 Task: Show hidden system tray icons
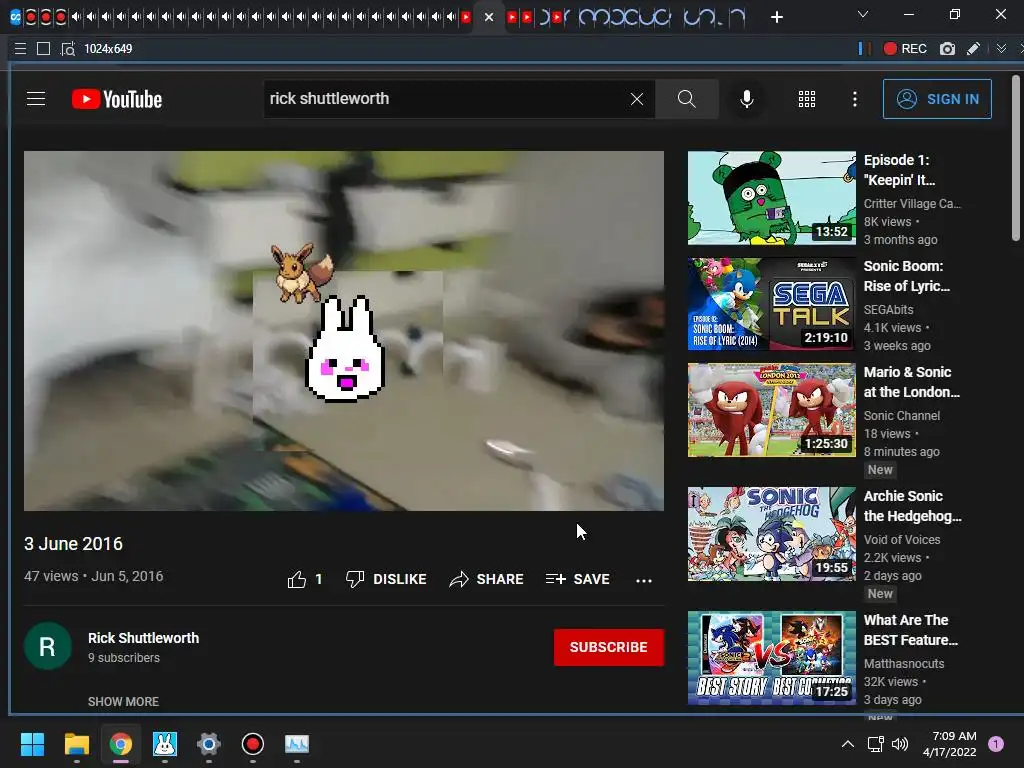click(x=848, y=744)
